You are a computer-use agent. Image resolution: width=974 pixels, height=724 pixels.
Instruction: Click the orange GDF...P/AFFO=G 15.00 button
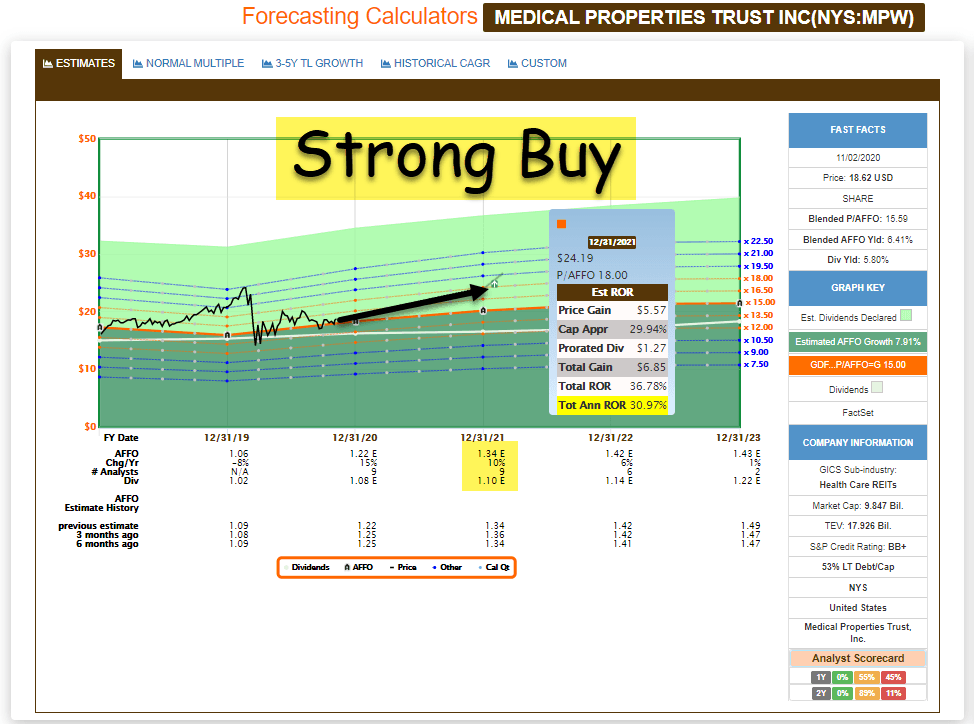[x=858, y=365]
